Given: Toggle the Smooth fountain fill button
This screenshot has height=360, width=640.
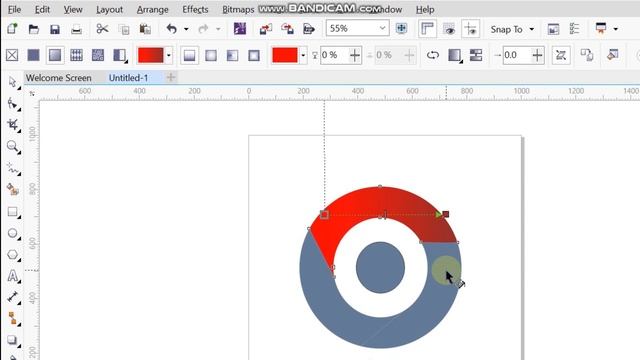Looking at the screenshot, I should pyautogui.click(x=476, y=55).
